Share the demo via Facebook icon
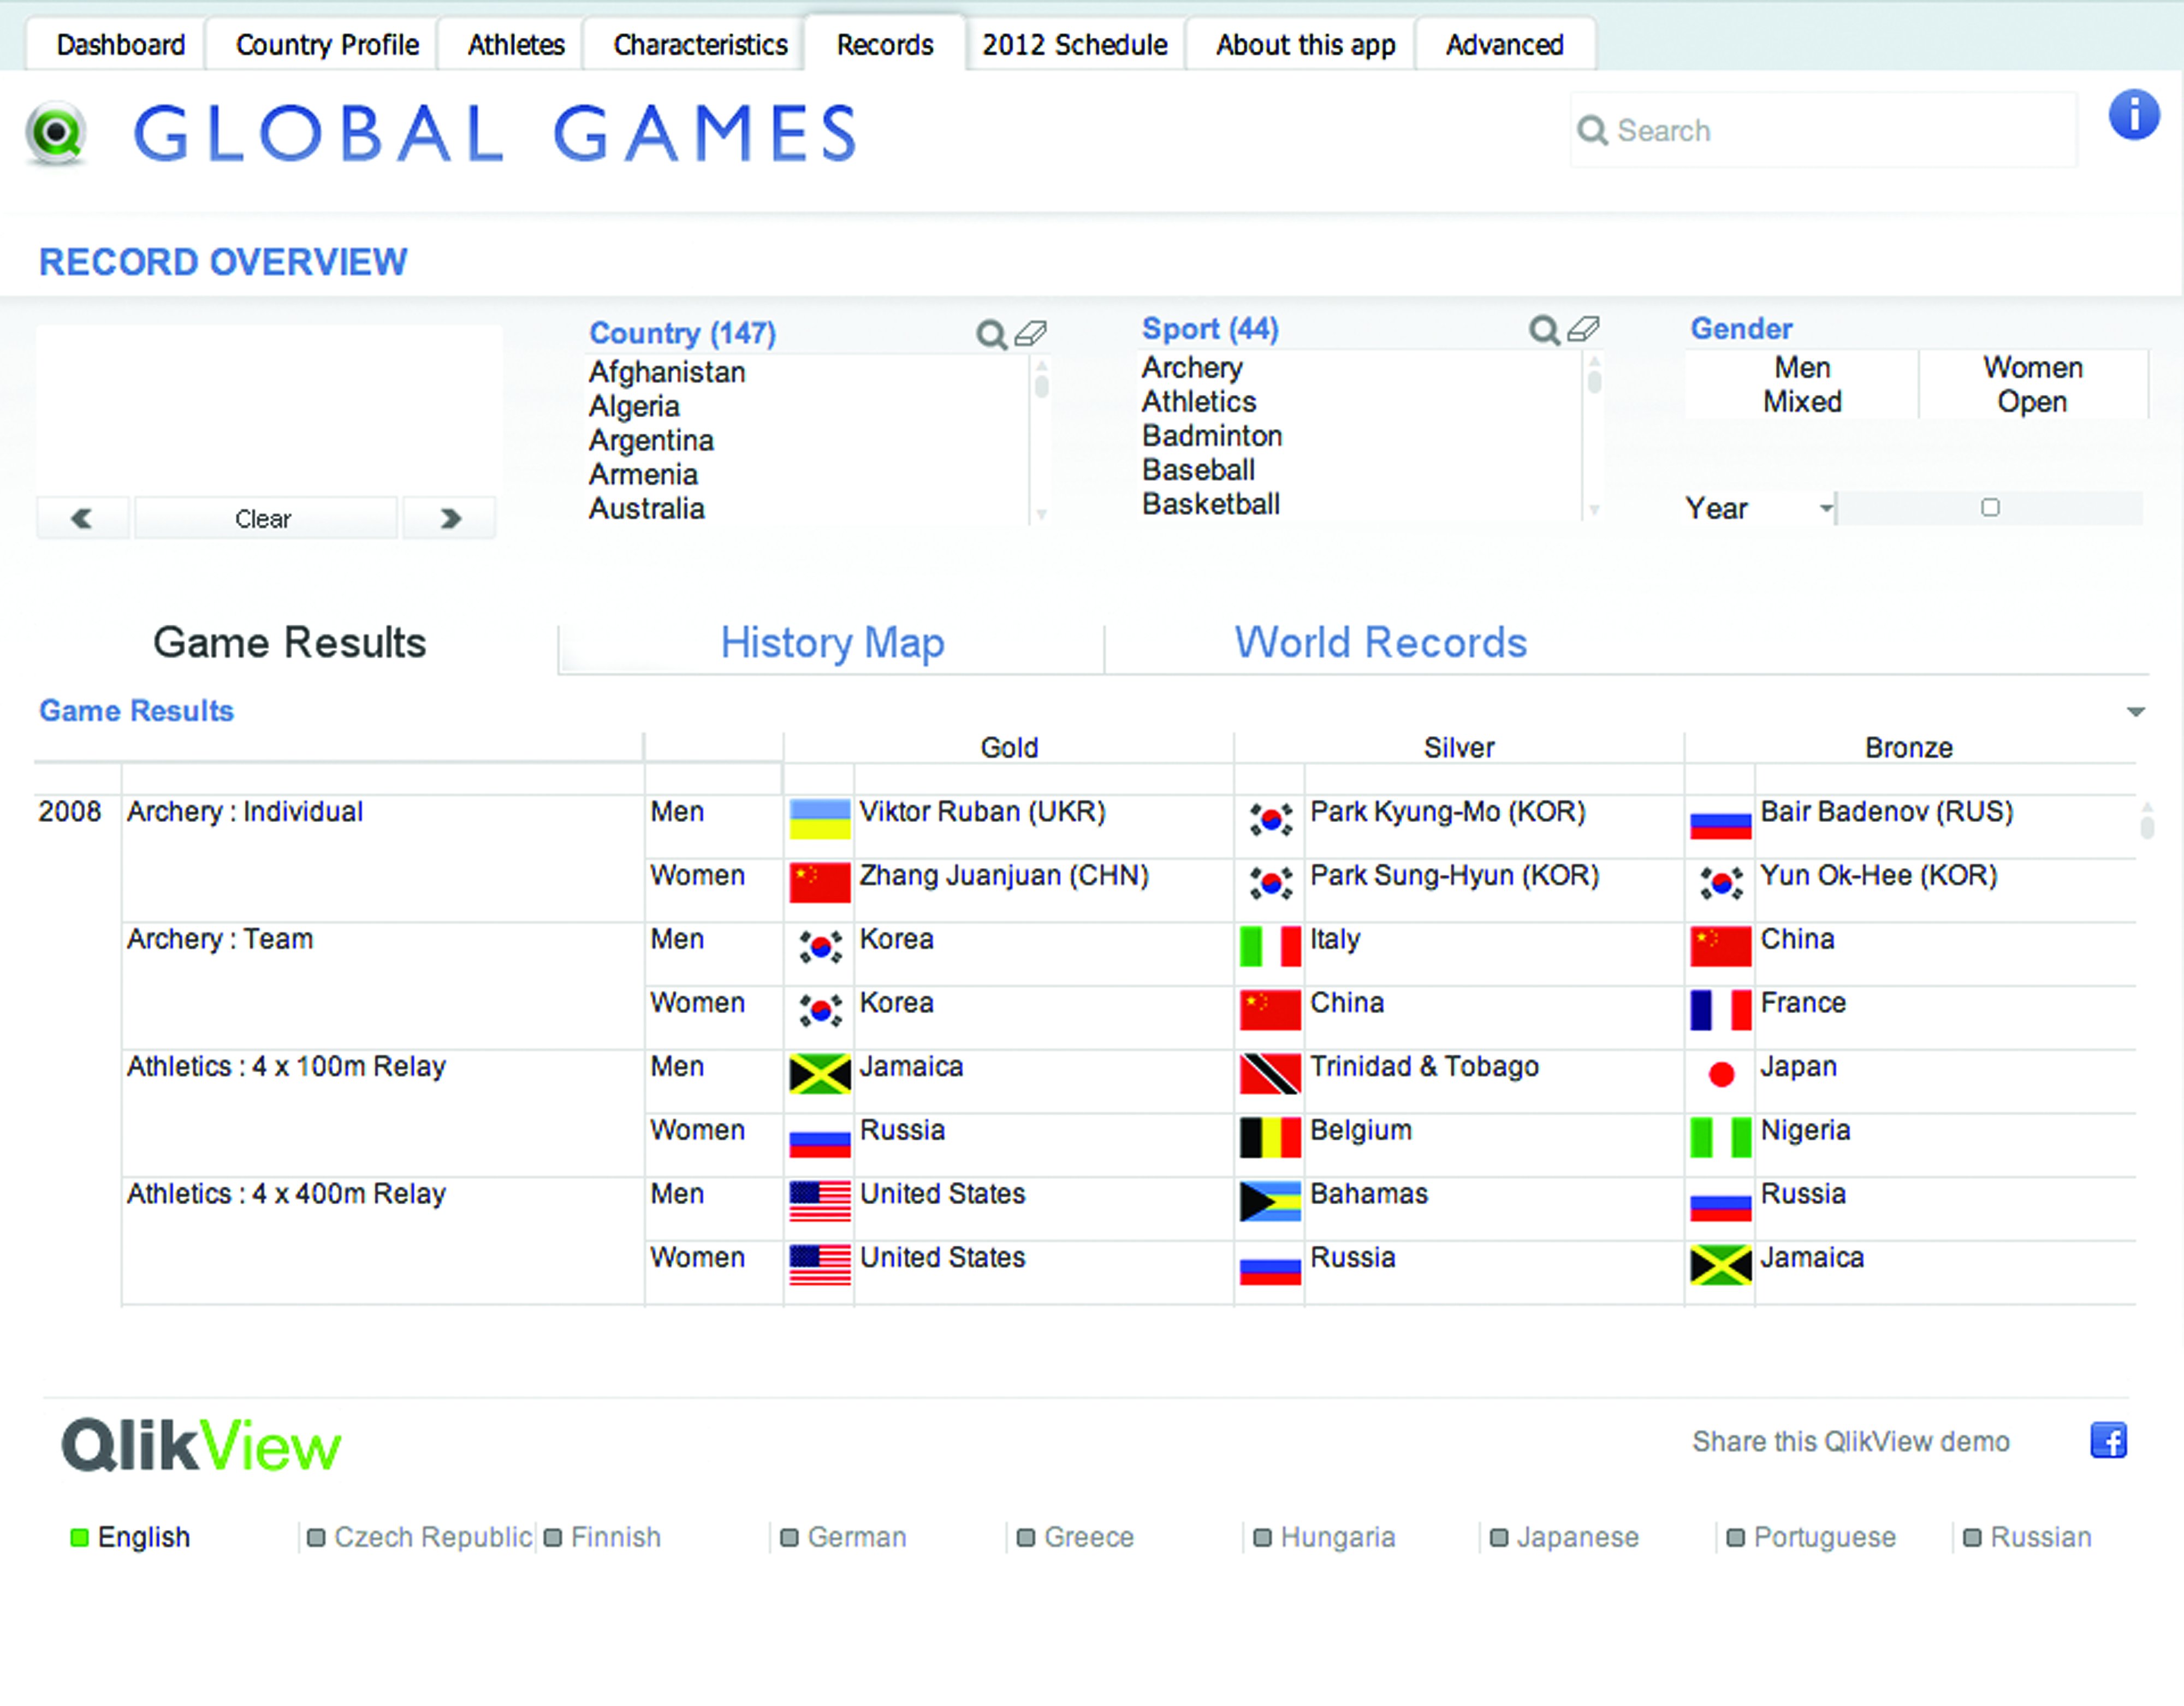Image resolution: width=2184 pixels, height=1706 pixels. click(2108, 1441)
